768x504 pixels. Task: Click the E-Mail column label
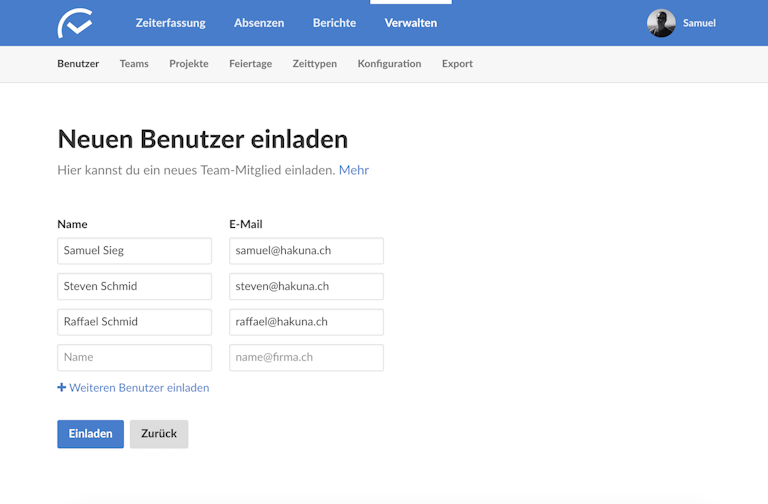246,224
